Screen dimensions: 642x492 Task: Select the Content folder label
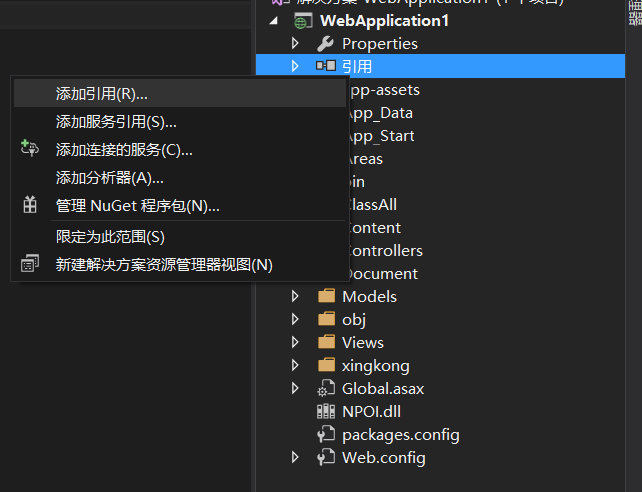tap(374, 228)
